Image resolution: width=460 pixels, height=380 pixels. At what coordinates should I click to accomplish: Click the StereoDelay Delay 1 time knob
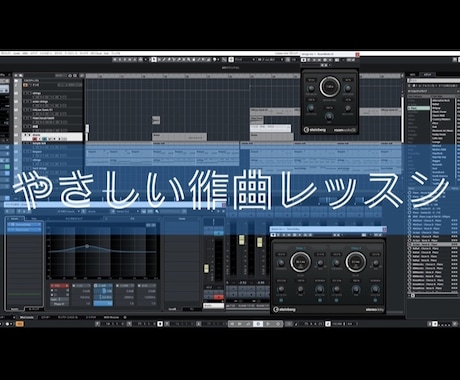tap(300, 262)
